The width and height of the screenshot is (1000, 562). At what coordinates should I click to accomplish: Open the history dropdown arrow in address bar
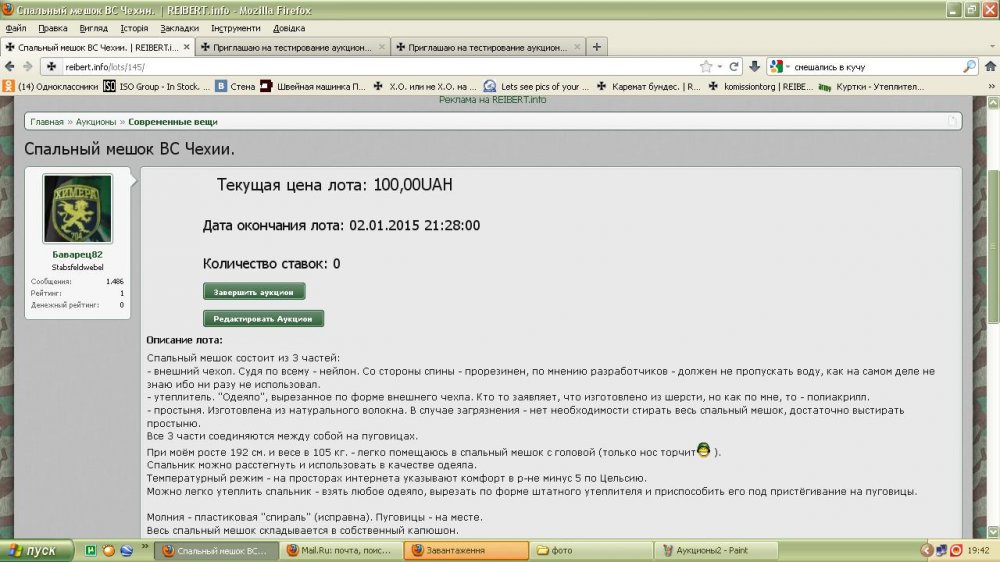[721, 66]
